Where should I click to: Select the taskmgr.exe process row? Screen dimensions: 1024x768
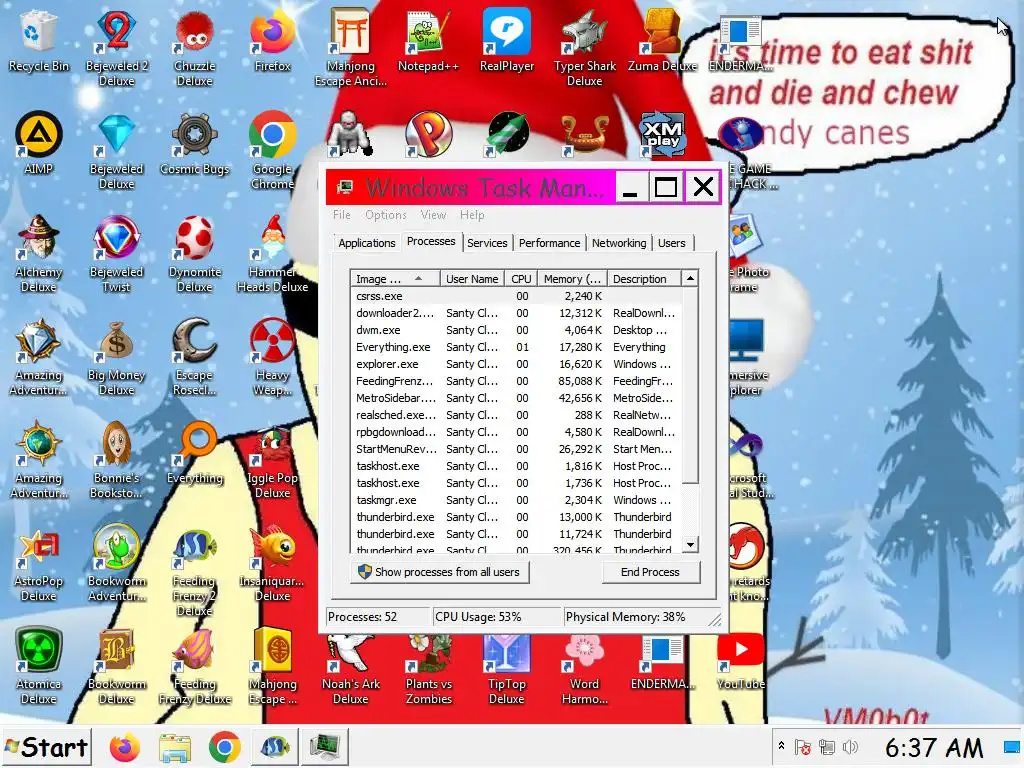point(516,500)
